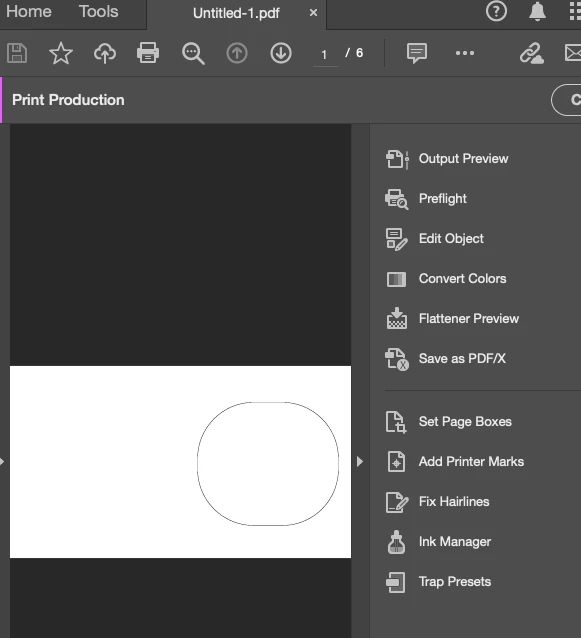Click the Print Production toolbar title
Image resolution: width=581 pixels, height=638 pixels.
(68, 100)
